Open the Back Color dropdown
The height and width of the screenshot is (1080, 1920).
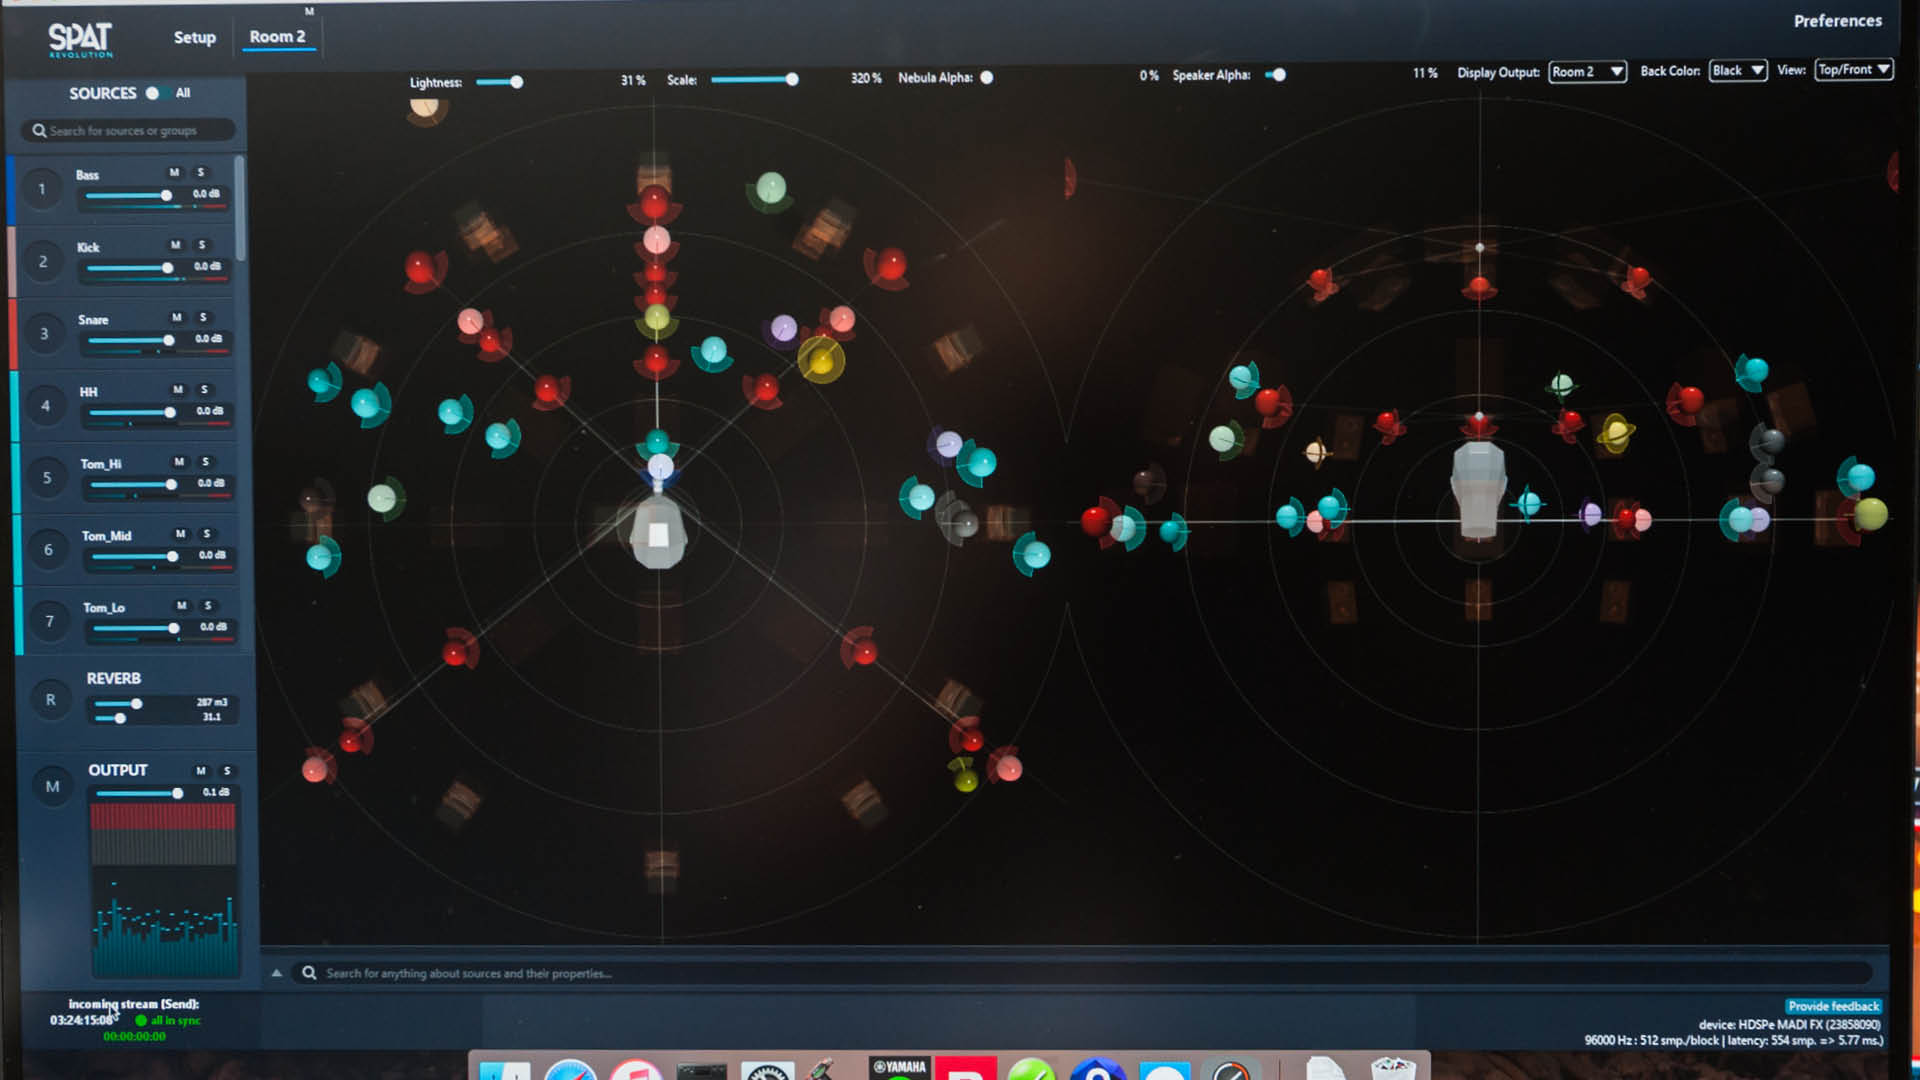click(1737, 70)
